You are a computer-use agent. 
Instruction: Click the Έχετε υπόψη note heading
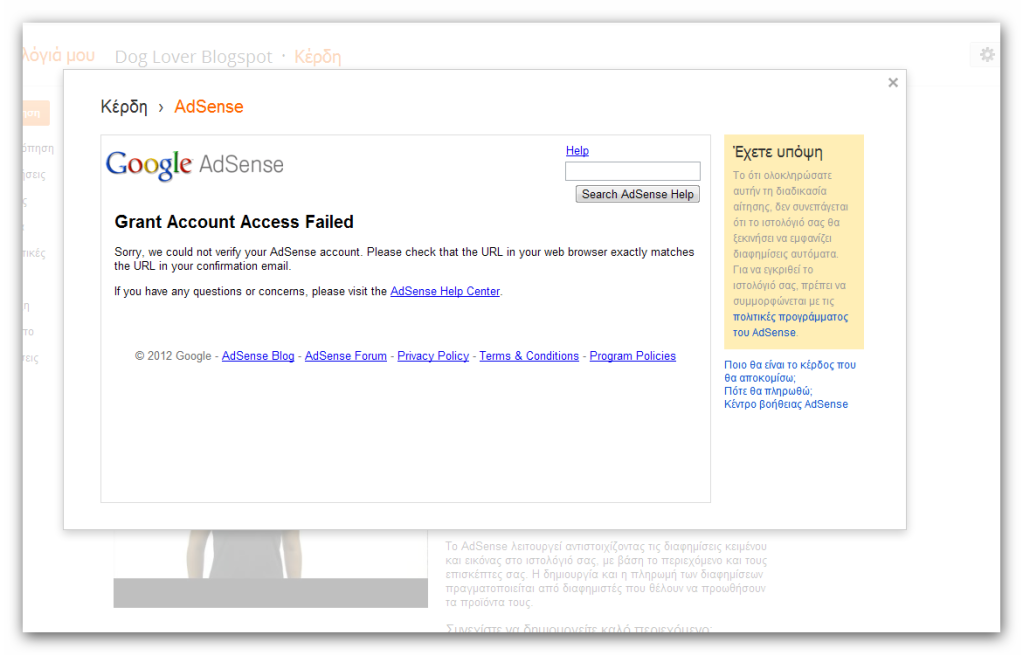[x=777, y=152]
